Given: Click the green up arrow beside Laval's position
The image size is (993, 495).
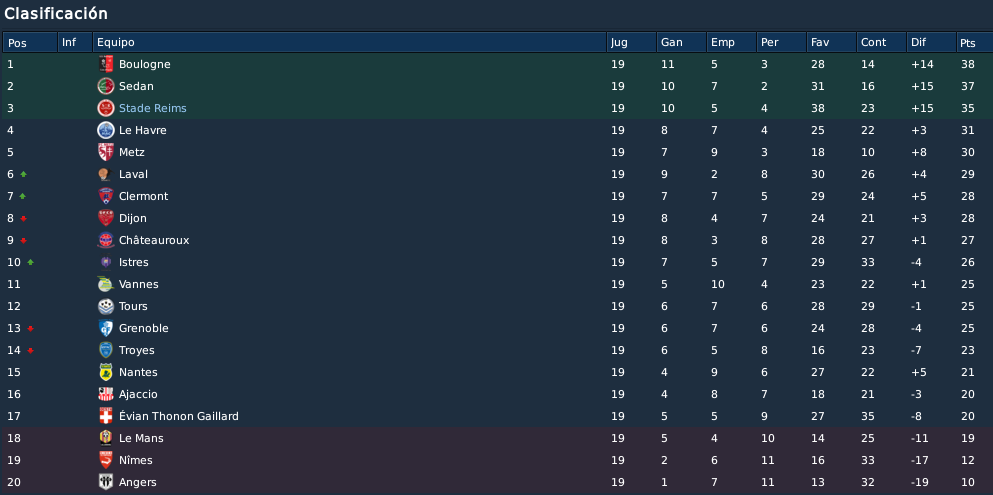Looking at the screenshot, I should pos(23,174).
